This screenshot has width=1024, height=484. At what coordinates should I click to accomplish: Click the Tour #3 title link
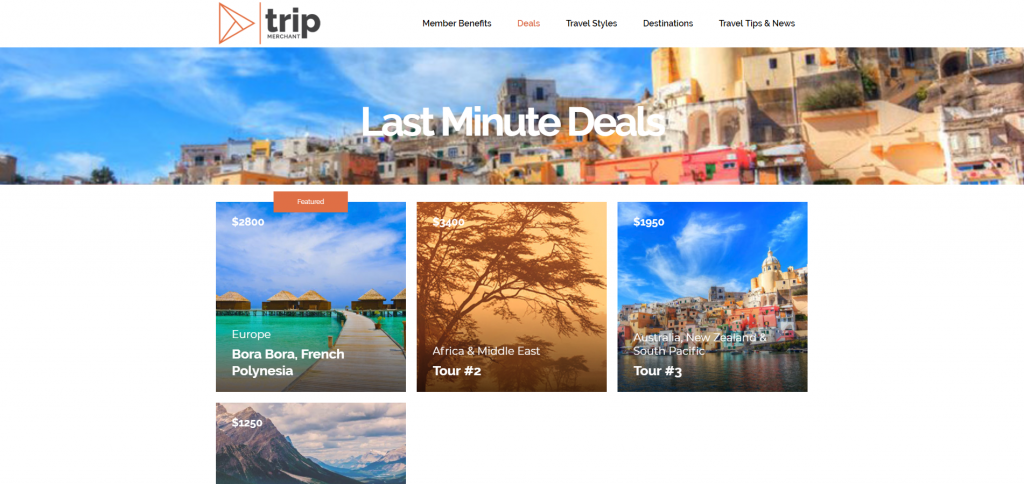tap(657, 371)
